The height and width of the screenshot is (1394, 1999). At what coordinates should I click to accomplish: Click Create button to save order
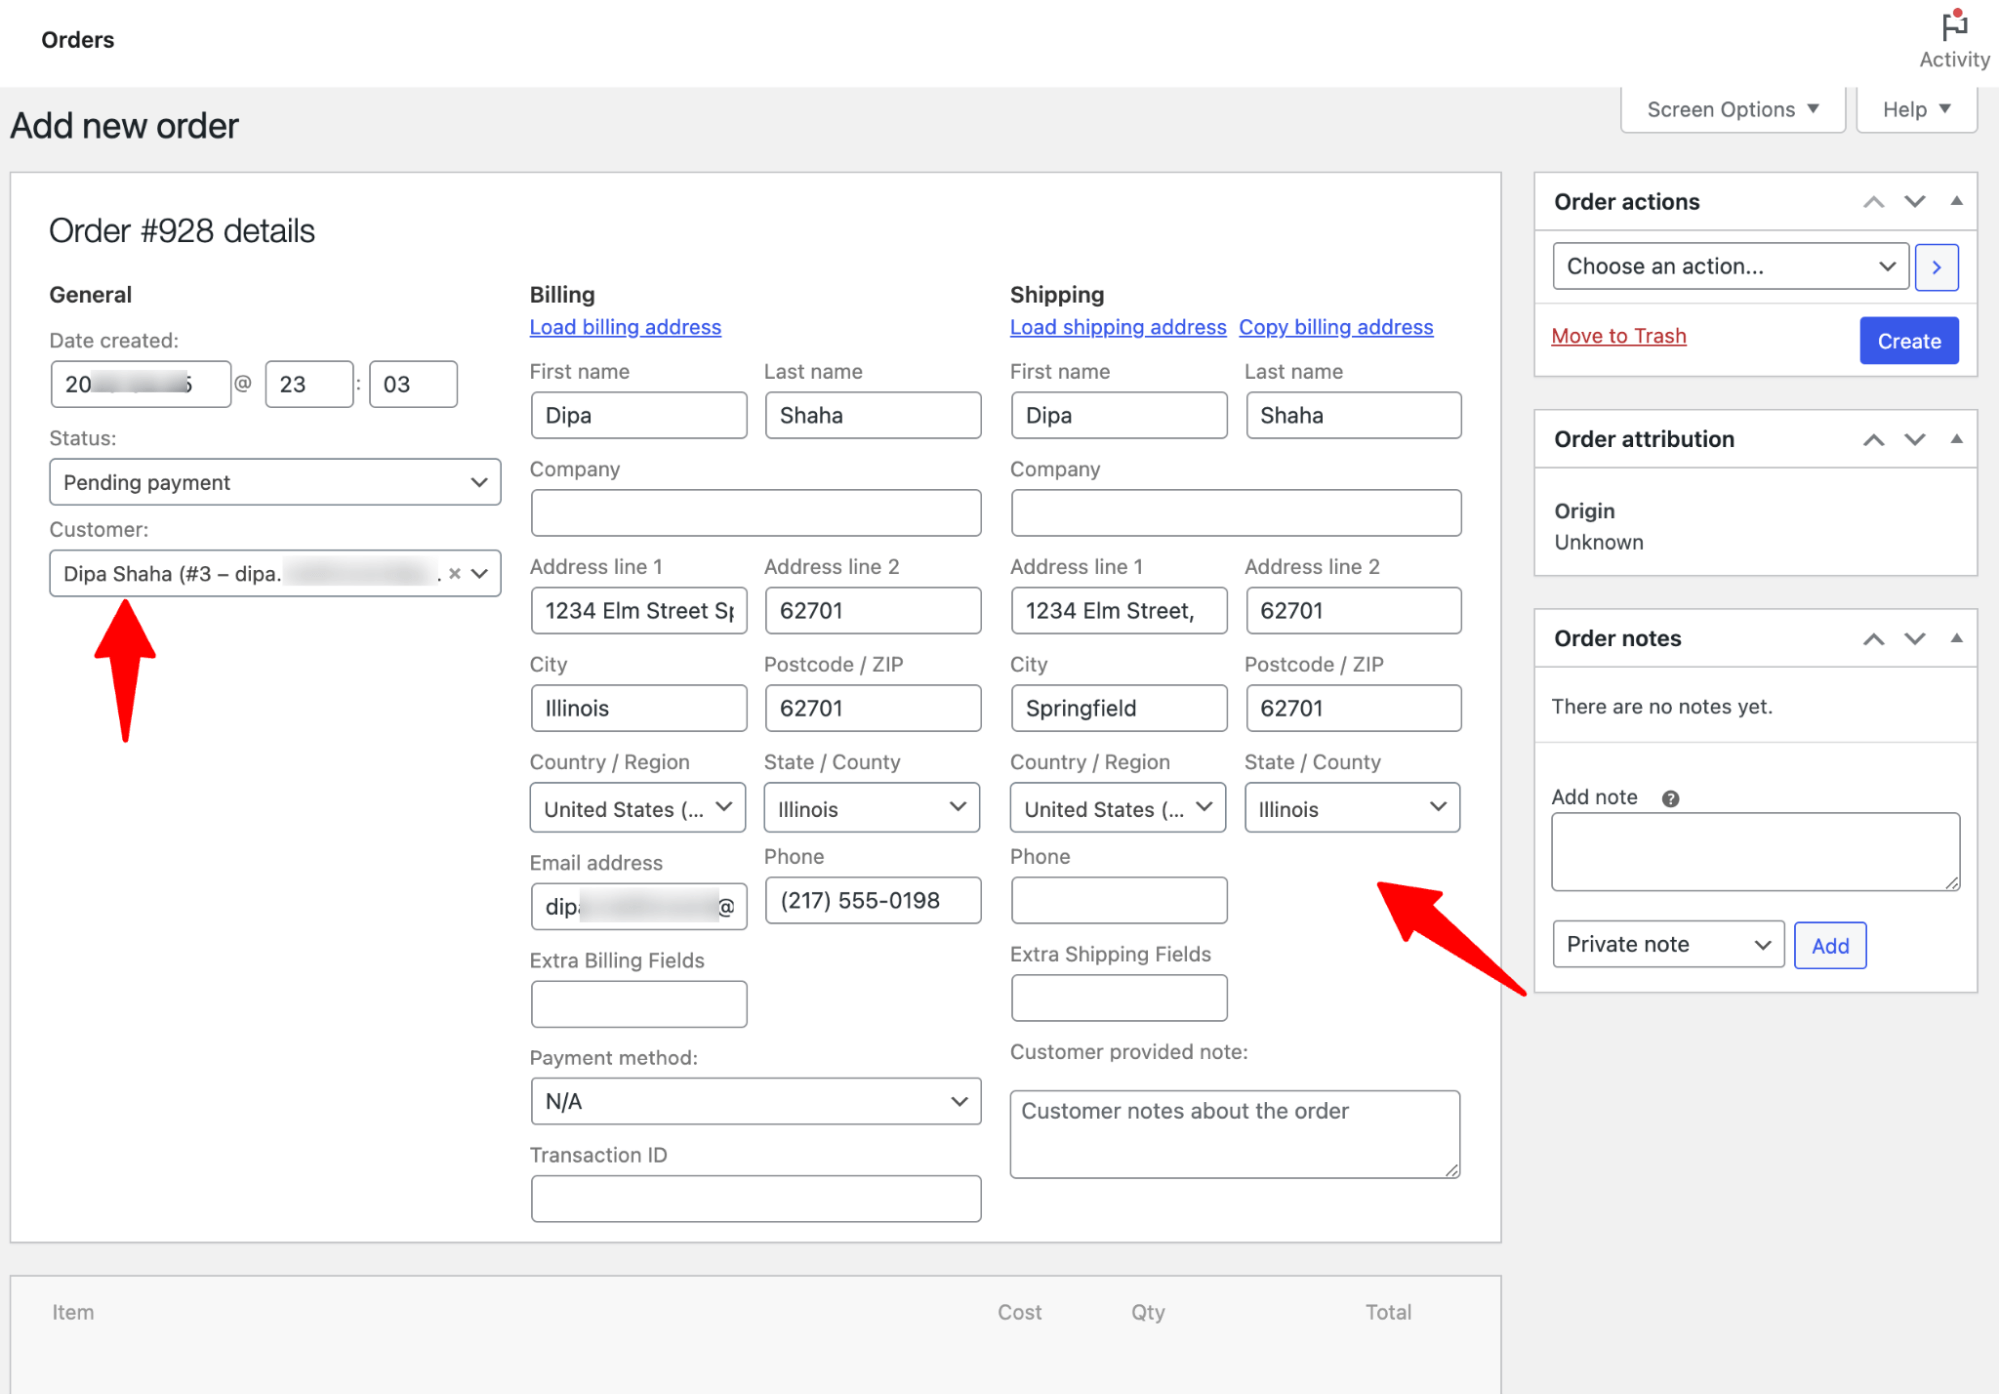tap(1909, 340)
